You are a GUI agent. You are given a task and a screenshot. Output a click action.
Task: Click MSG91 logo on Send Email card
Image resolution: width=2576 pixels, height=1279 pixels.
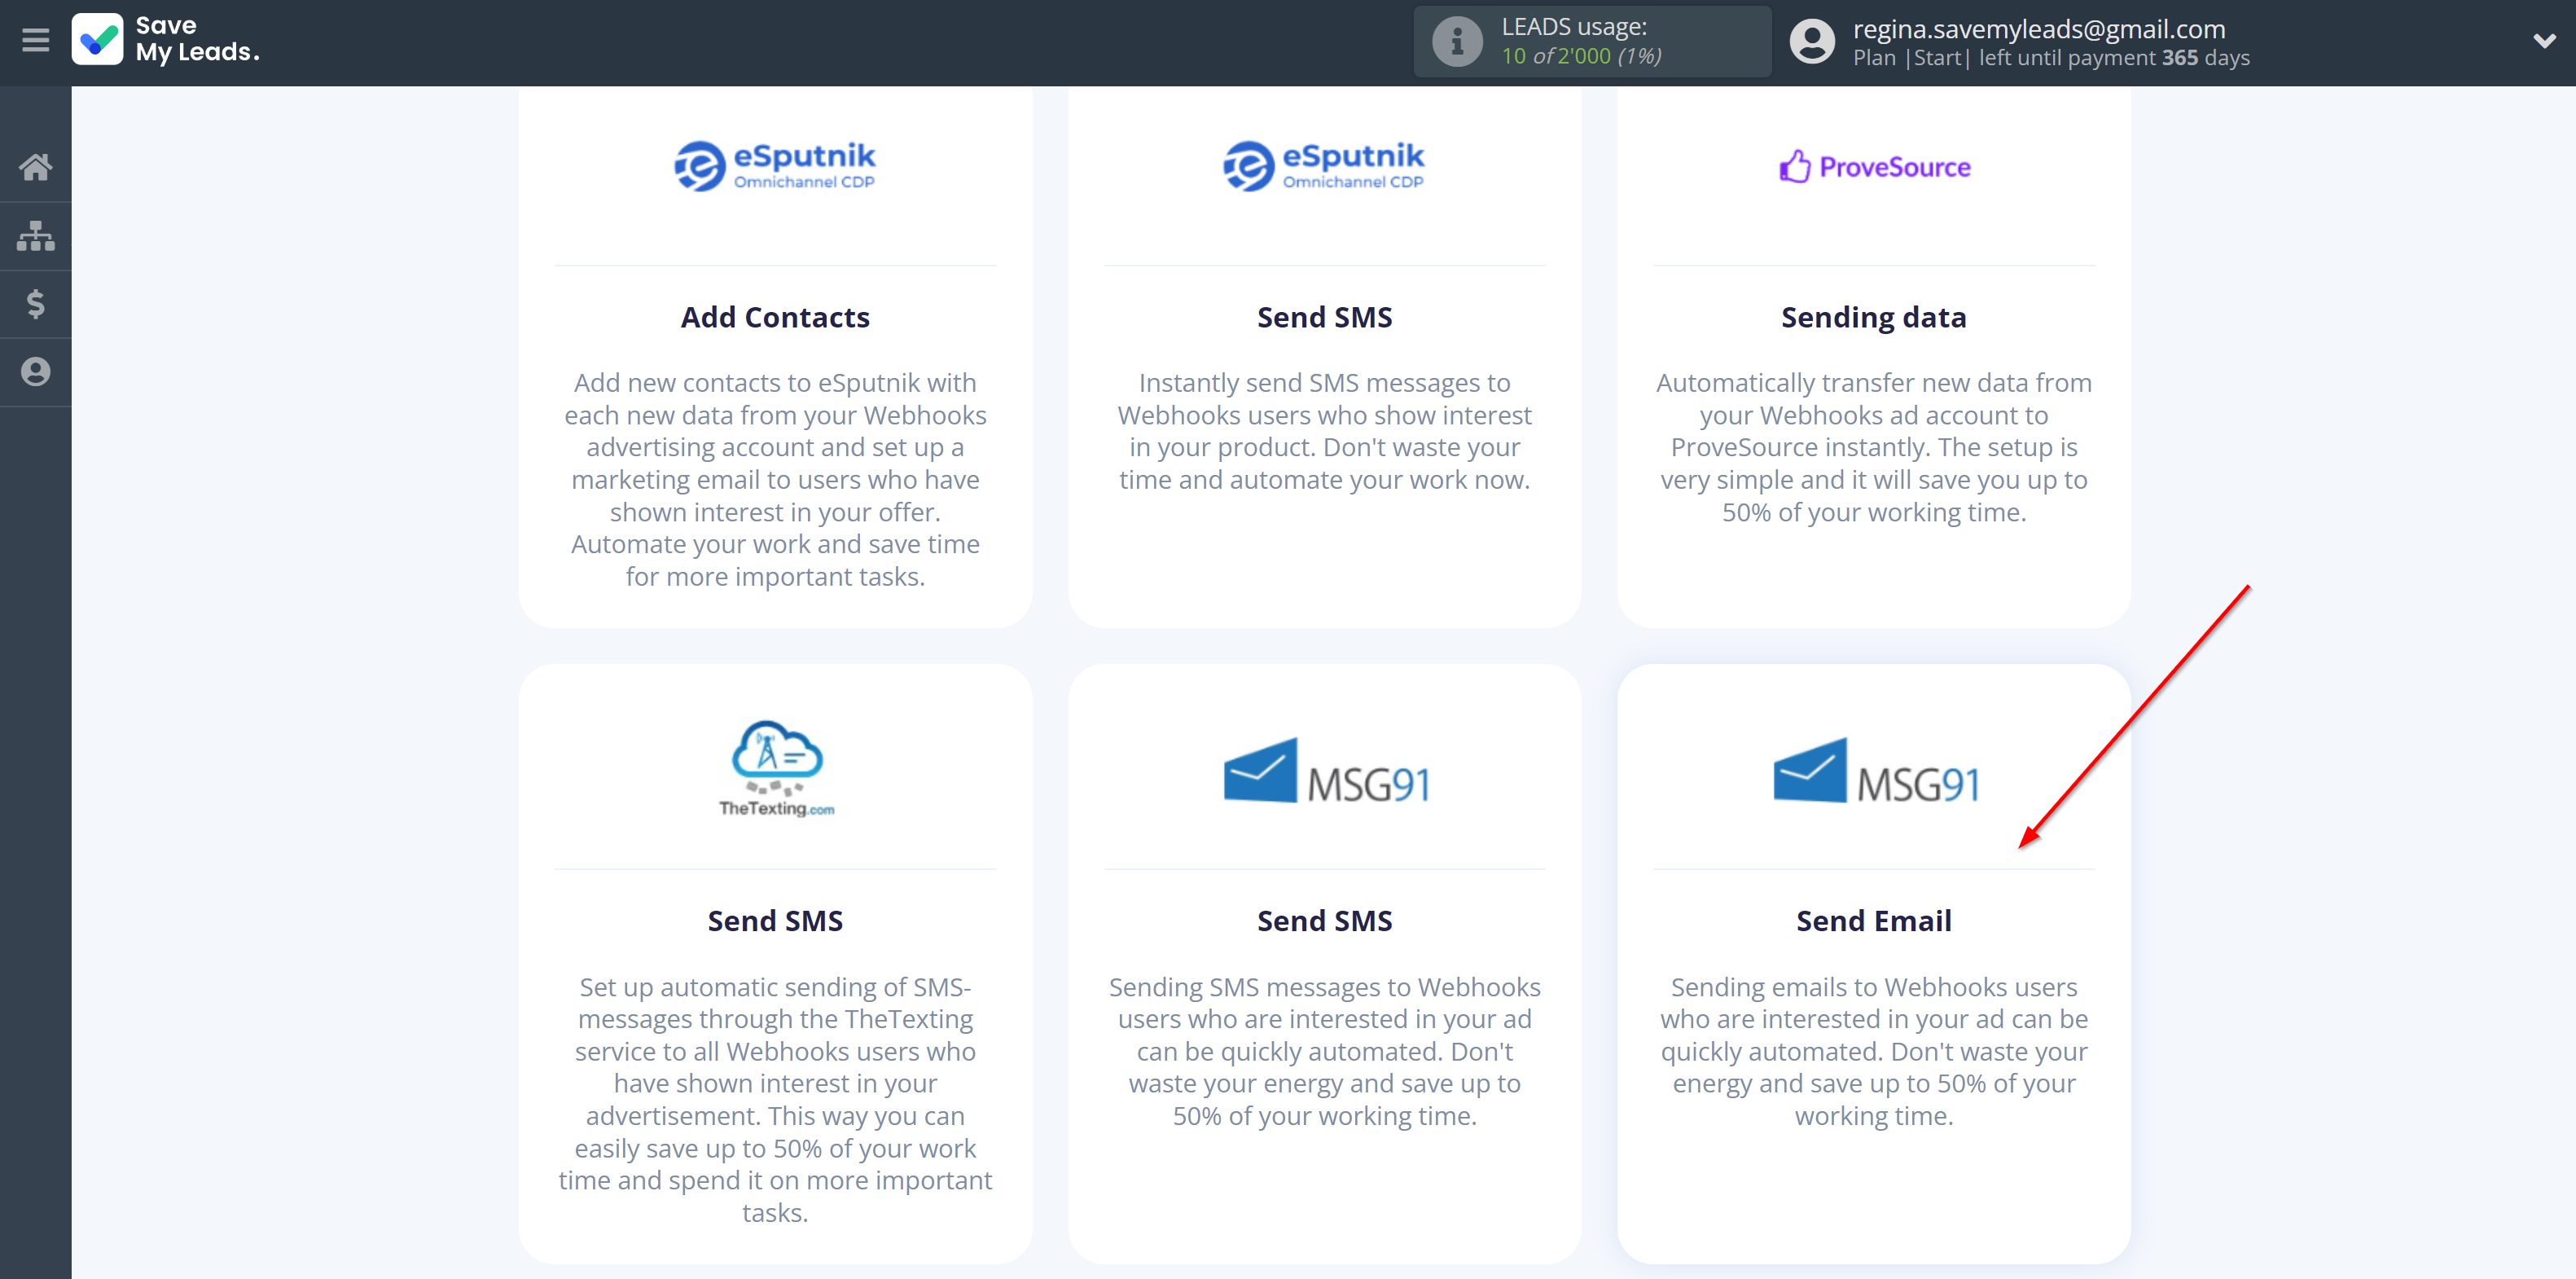[x=1877, y=771]
